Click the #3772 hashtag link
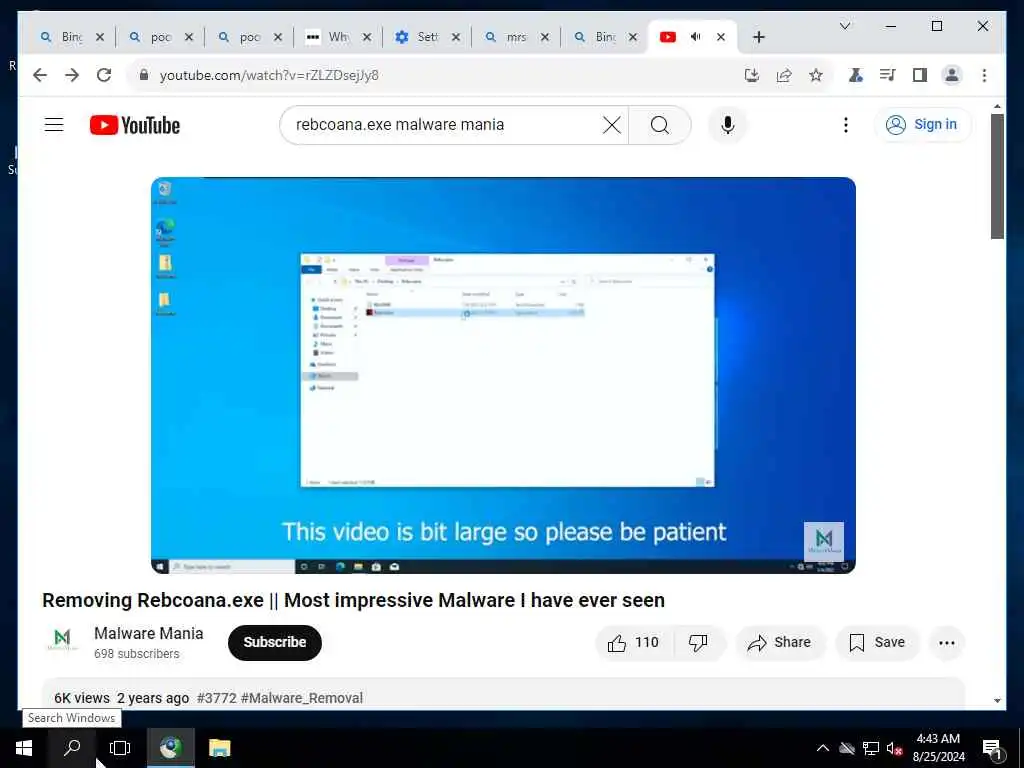 pyautogui.click(x=216, y=697)
